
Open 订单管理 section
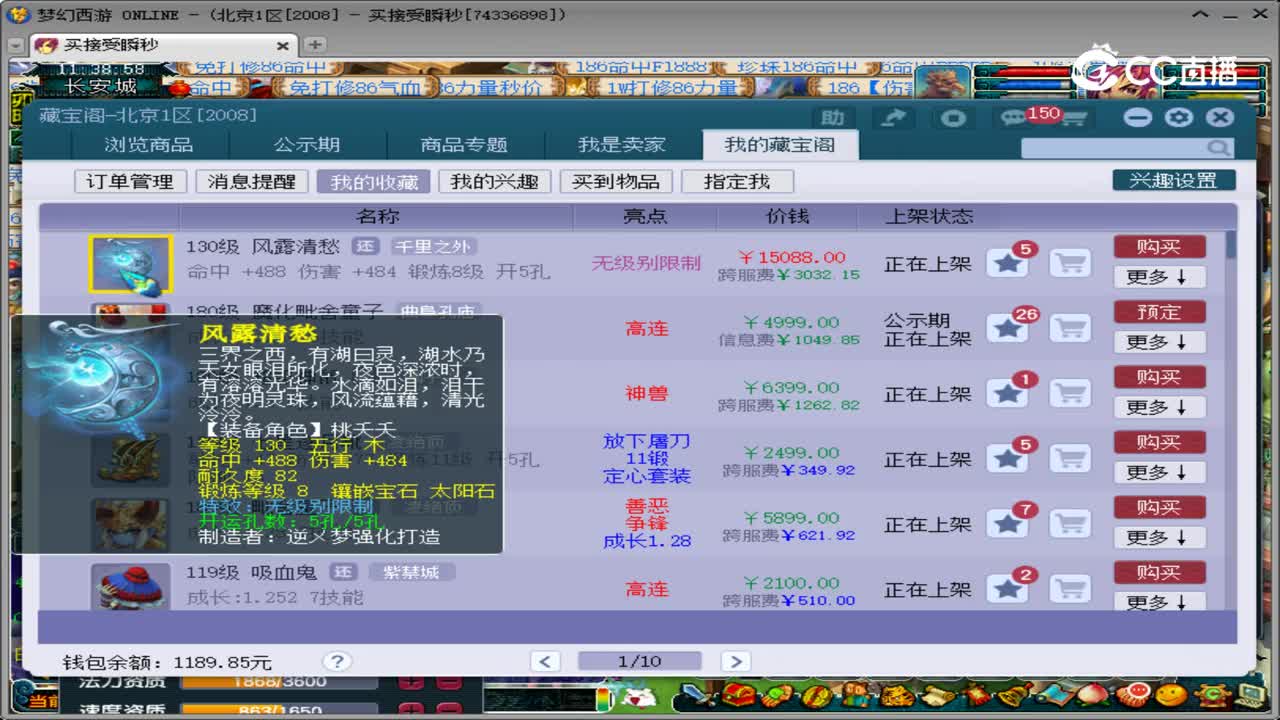[x=130, y=182]
